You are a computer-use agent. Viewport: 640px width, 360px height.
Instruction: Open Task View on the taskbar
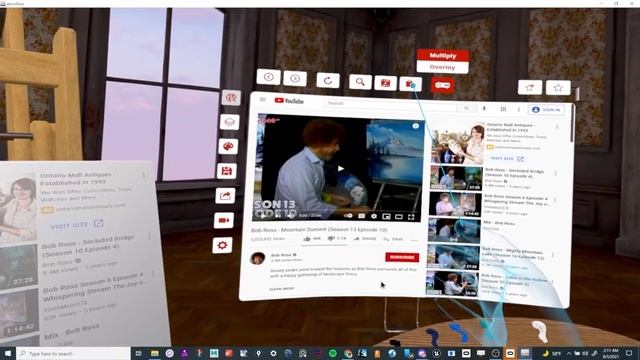point(138,353)
